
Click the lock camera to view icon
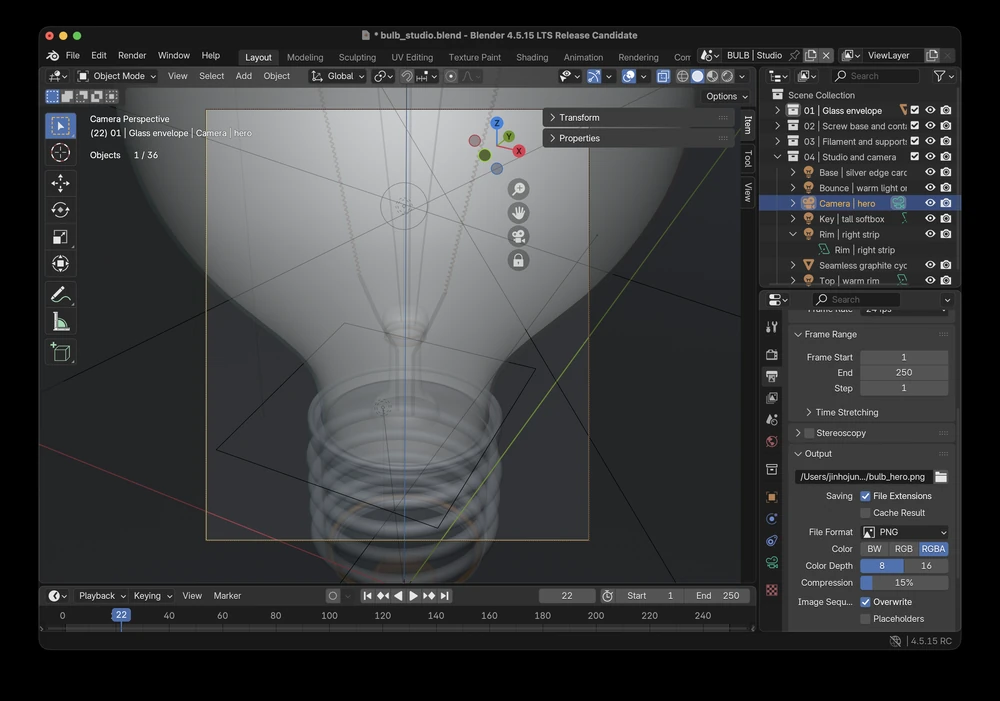518,260
